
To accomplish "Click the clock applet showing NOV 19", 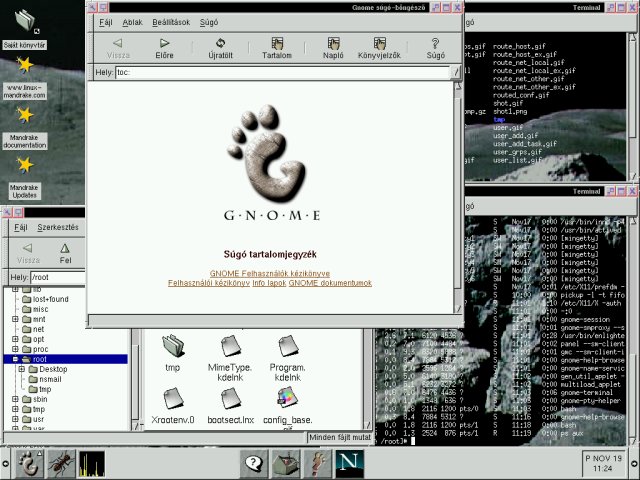I will coord(603,464).
